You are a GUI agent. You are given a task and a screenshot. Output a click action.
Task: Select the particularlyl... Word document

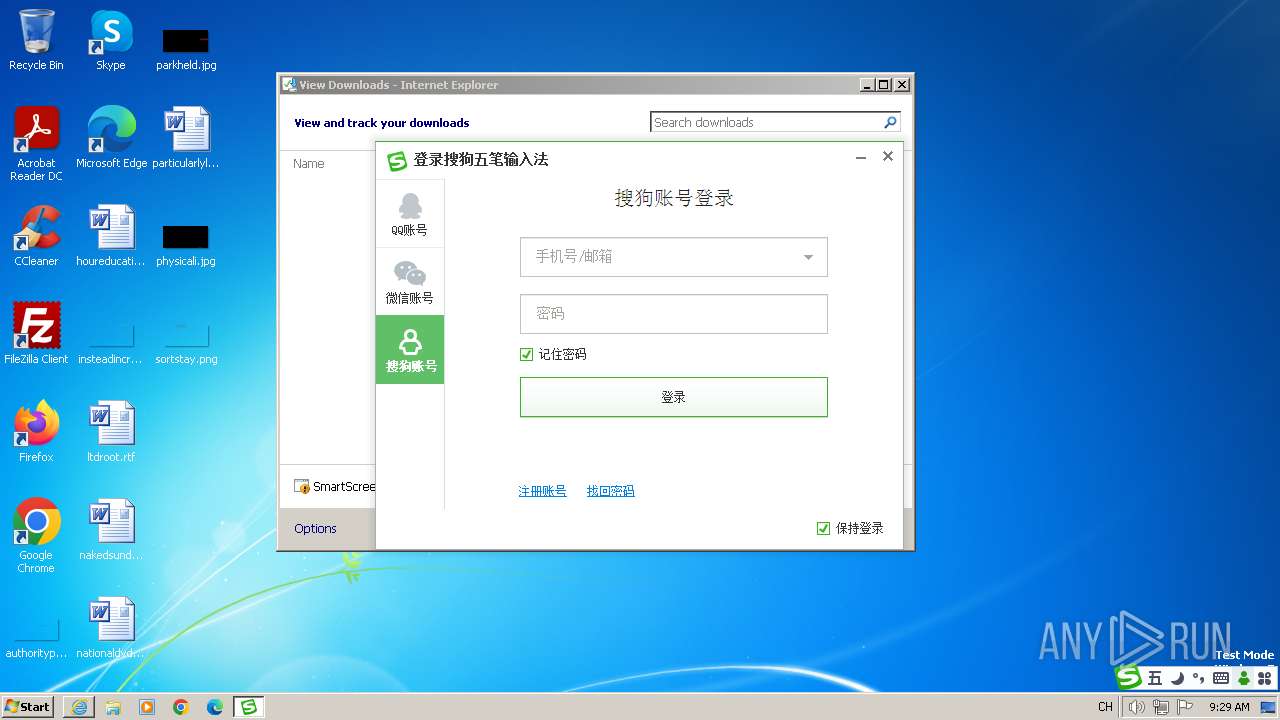pyautogui.click(x=186, y=138)
